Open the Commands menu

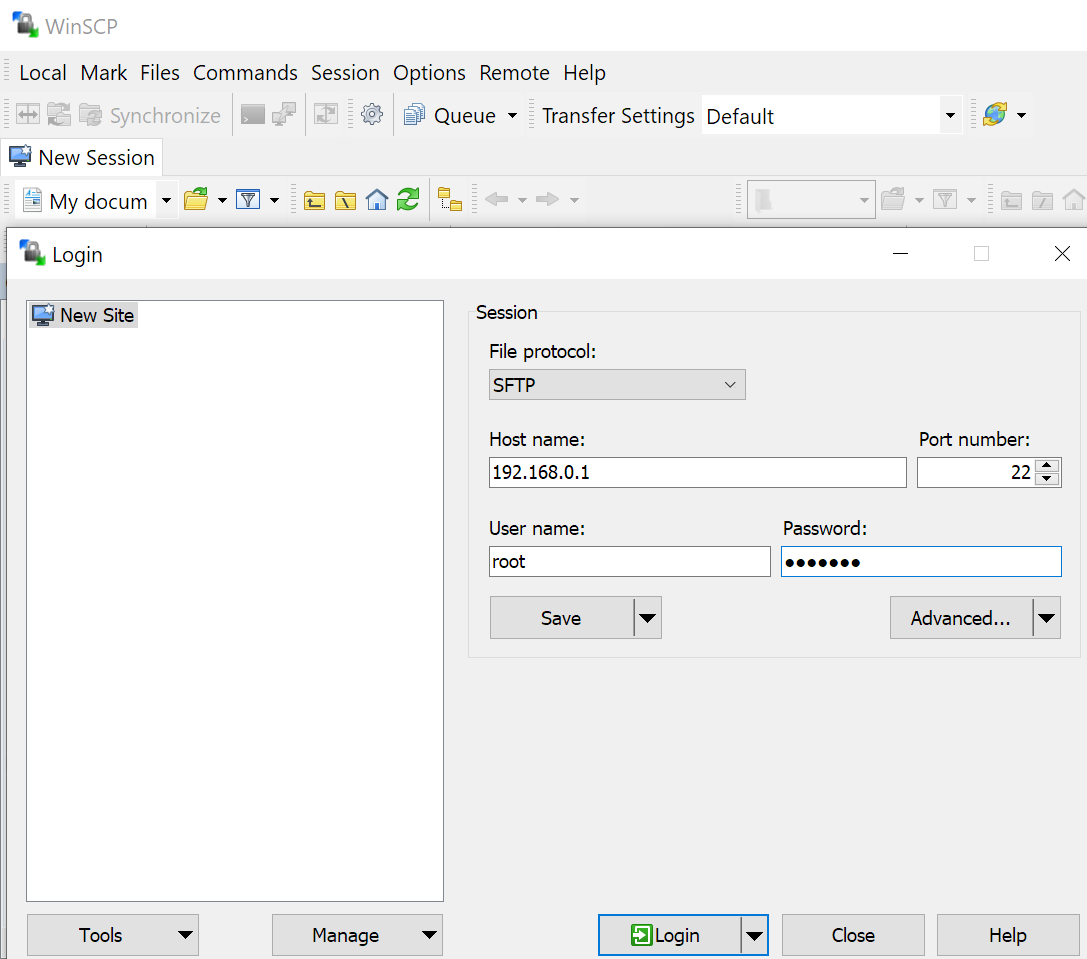coord(245,73)
